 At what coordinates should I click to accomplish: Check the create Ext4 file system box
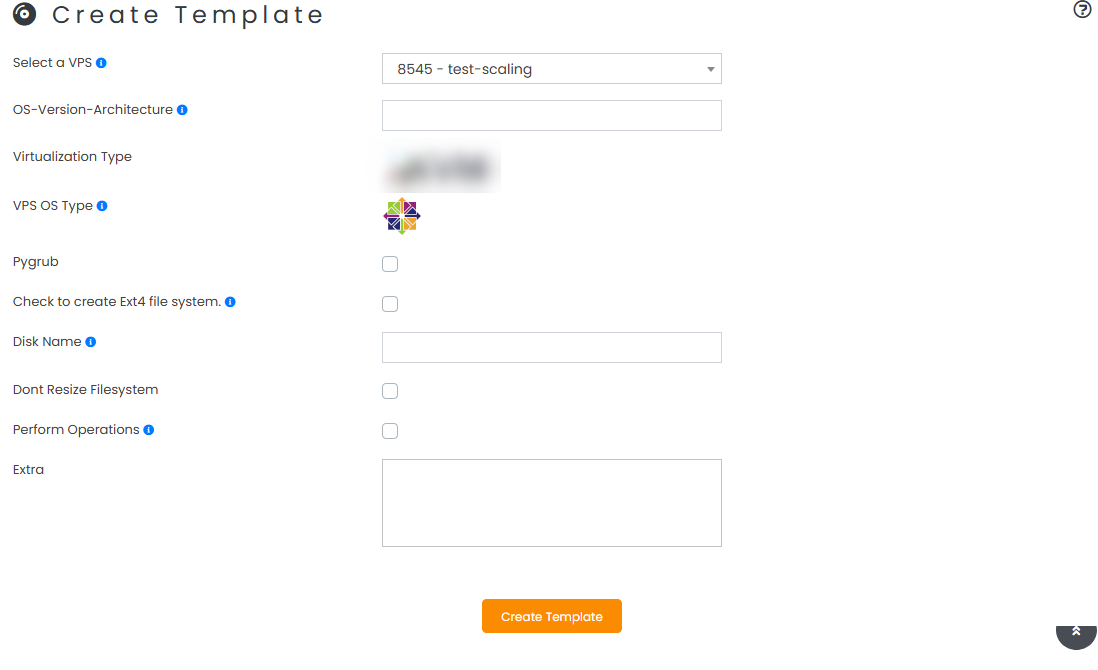click(389, 303)
